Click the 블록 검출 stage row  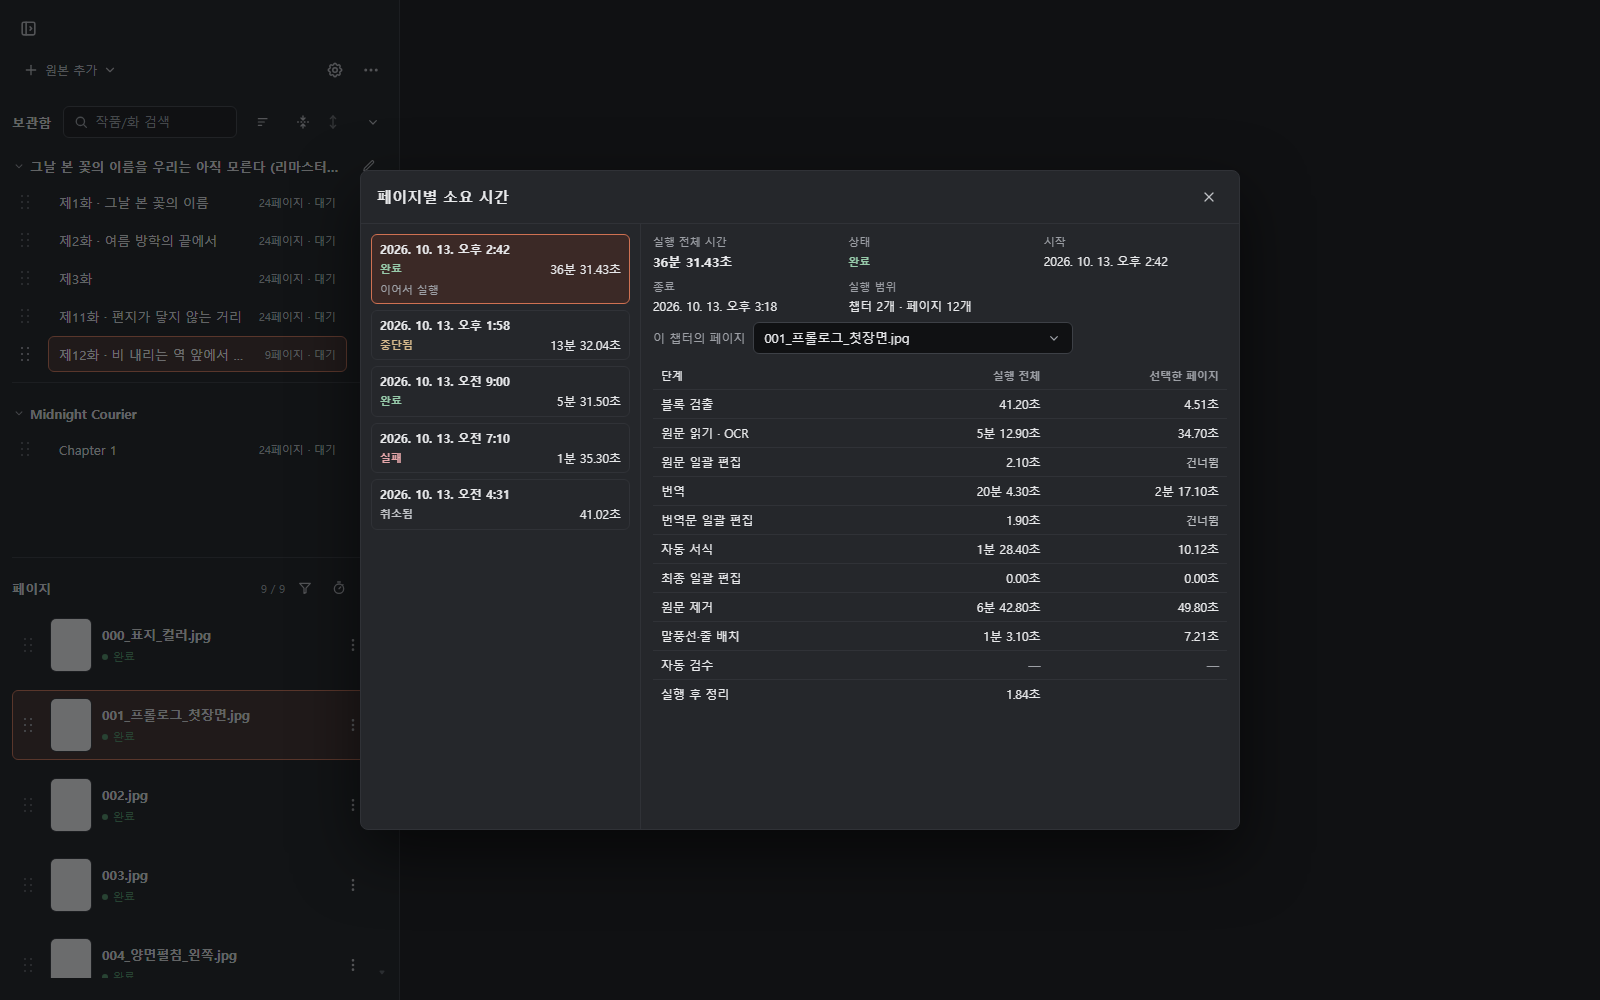(940, 404)
